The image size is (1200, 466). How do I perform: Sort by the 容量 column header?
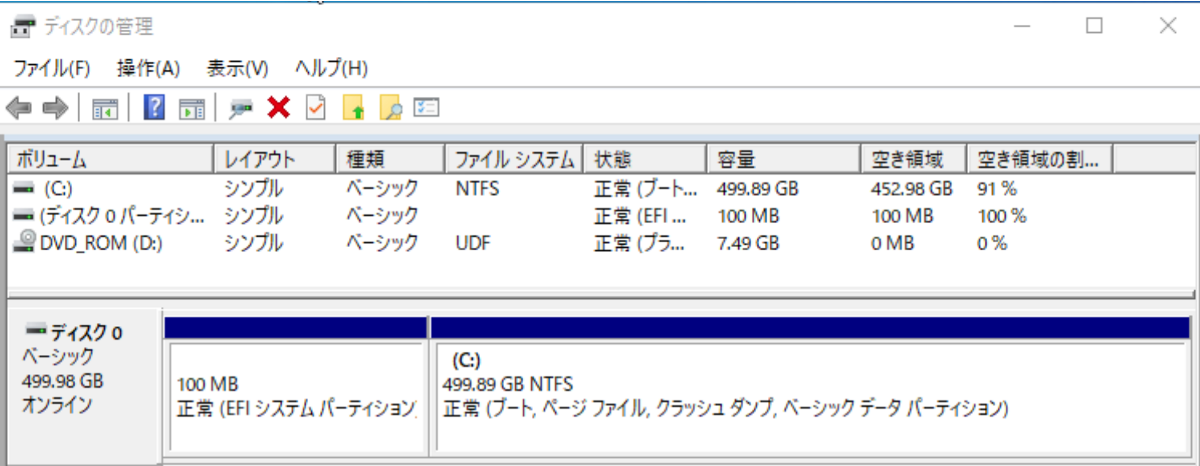tap(784, 159)
